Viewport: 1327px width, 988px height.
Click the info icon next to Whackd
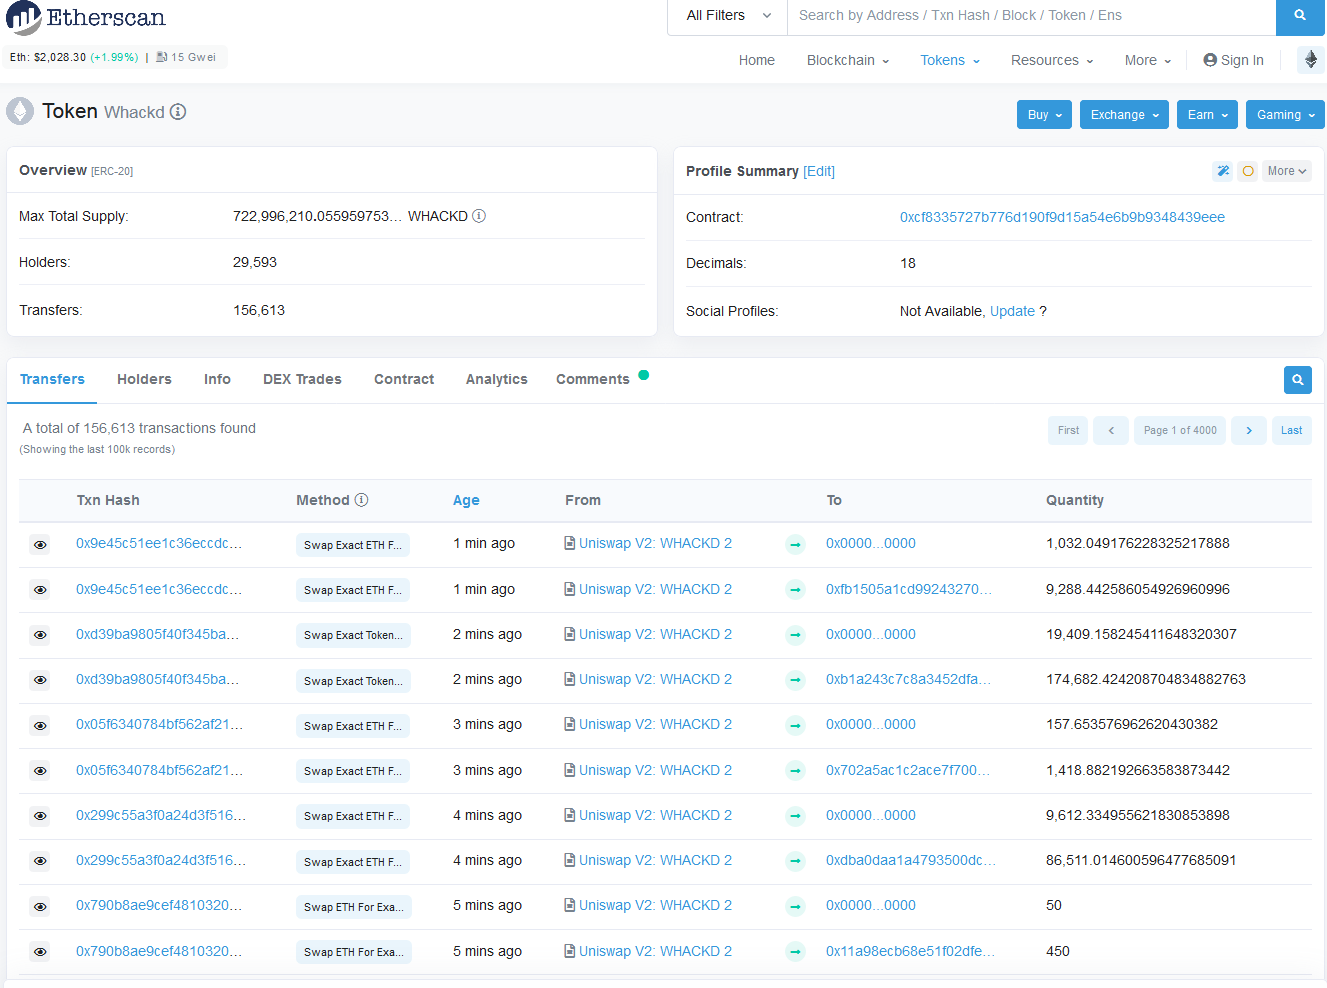(178, 112)
